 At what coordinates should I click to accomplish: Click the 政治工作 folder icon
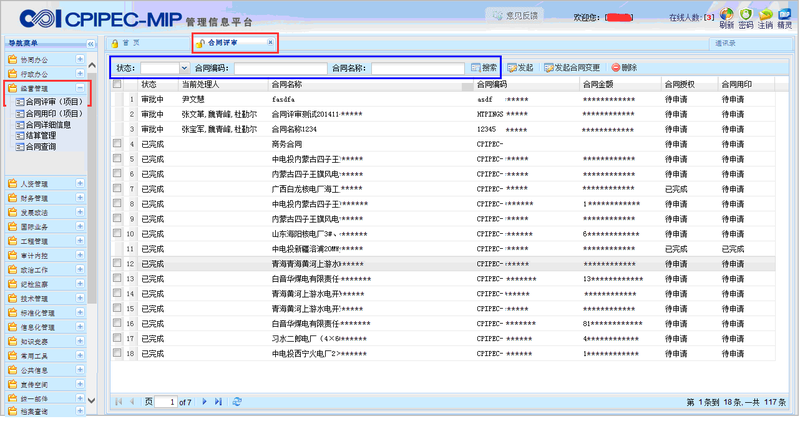click(13, 269)
